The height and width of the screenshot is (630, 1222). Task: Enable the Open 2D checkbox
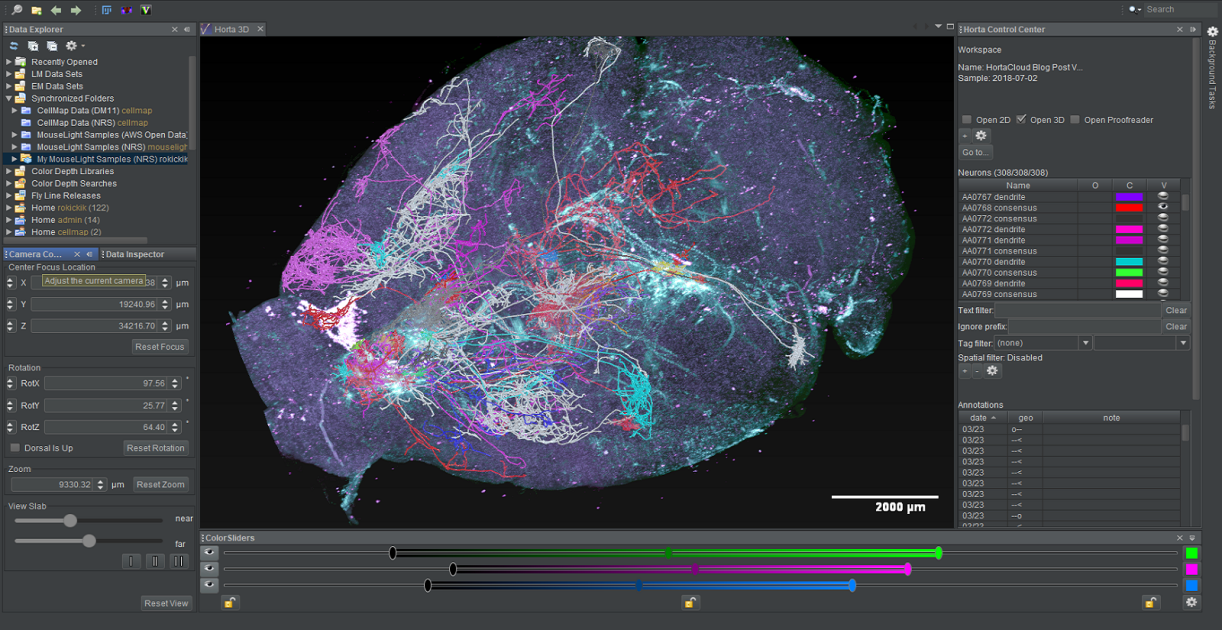pyautogui.click(x=966, y=119)
